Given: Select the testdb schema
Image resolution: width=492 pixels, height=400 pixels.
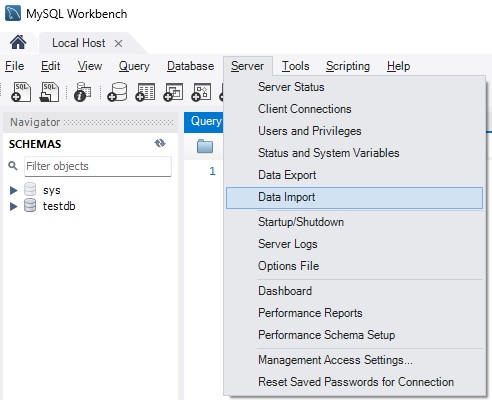Looking at the screenshot, I should 59,206.
